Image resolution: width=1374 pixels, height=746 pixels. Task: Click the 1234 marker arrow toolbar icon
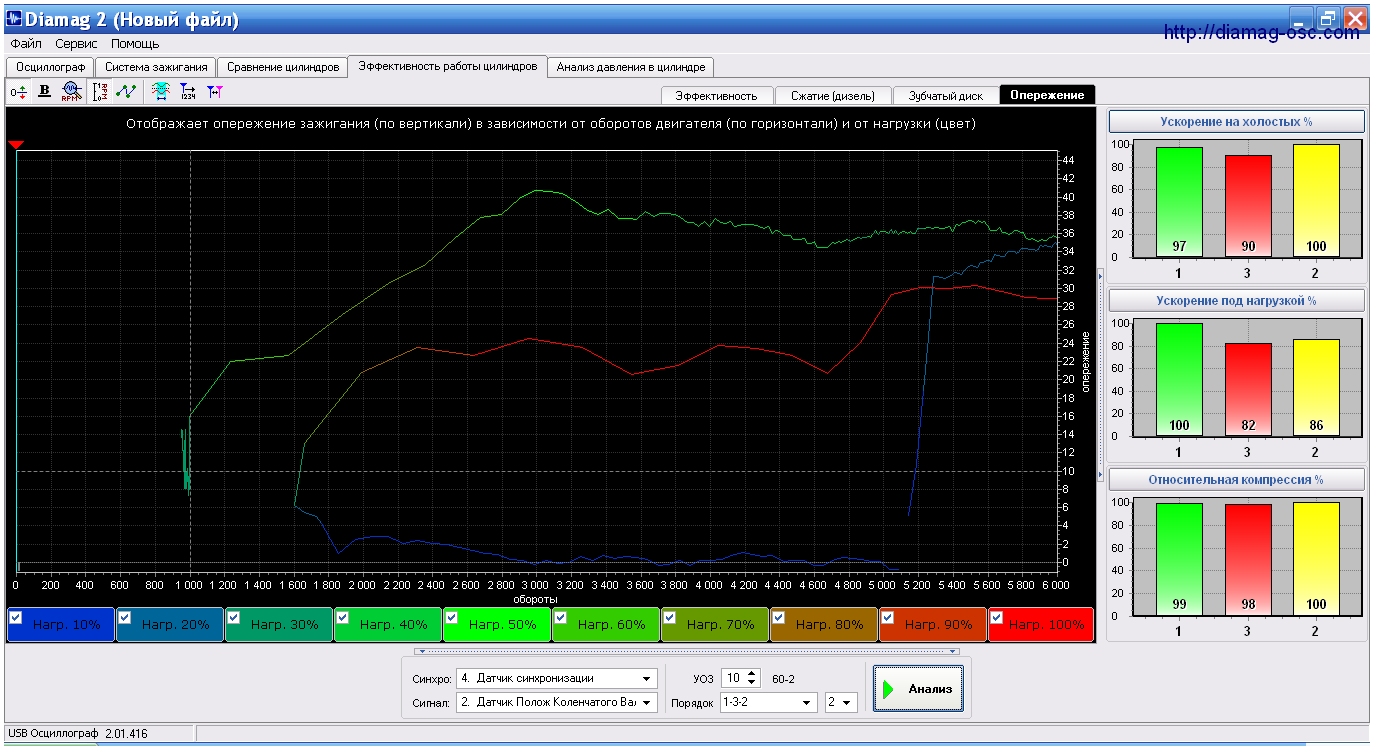(187, 91)
